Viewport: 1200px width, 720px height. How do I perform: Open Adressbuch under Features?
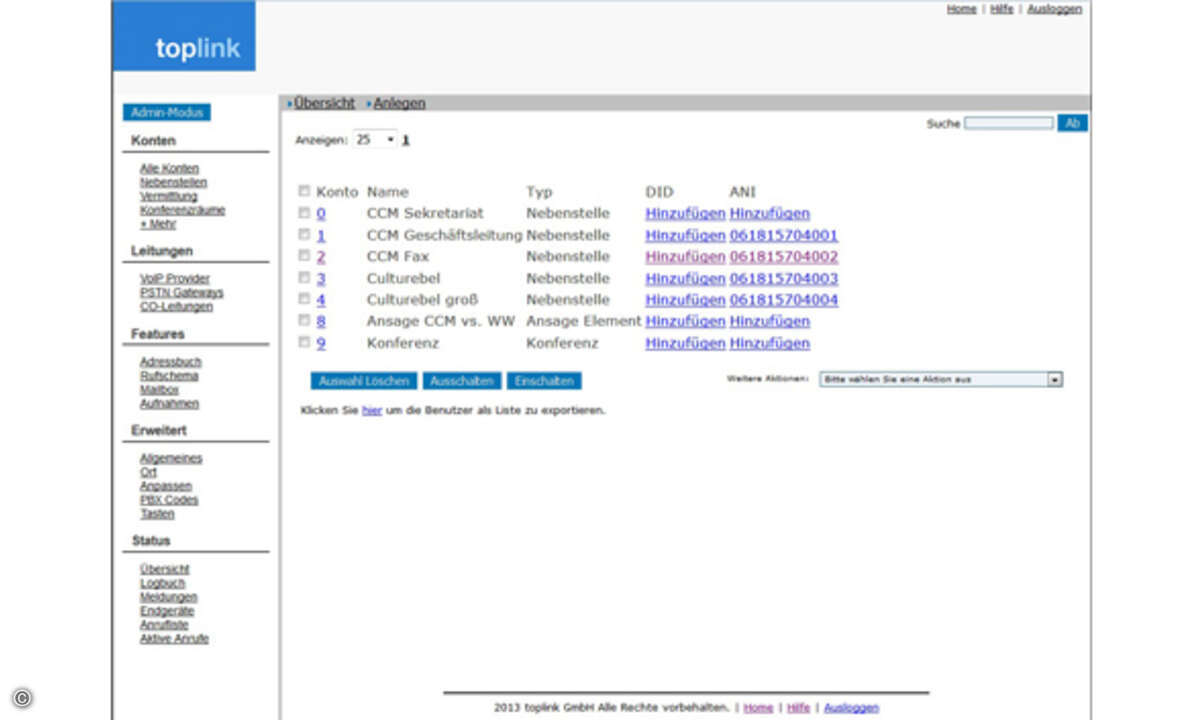coord(170,362)
